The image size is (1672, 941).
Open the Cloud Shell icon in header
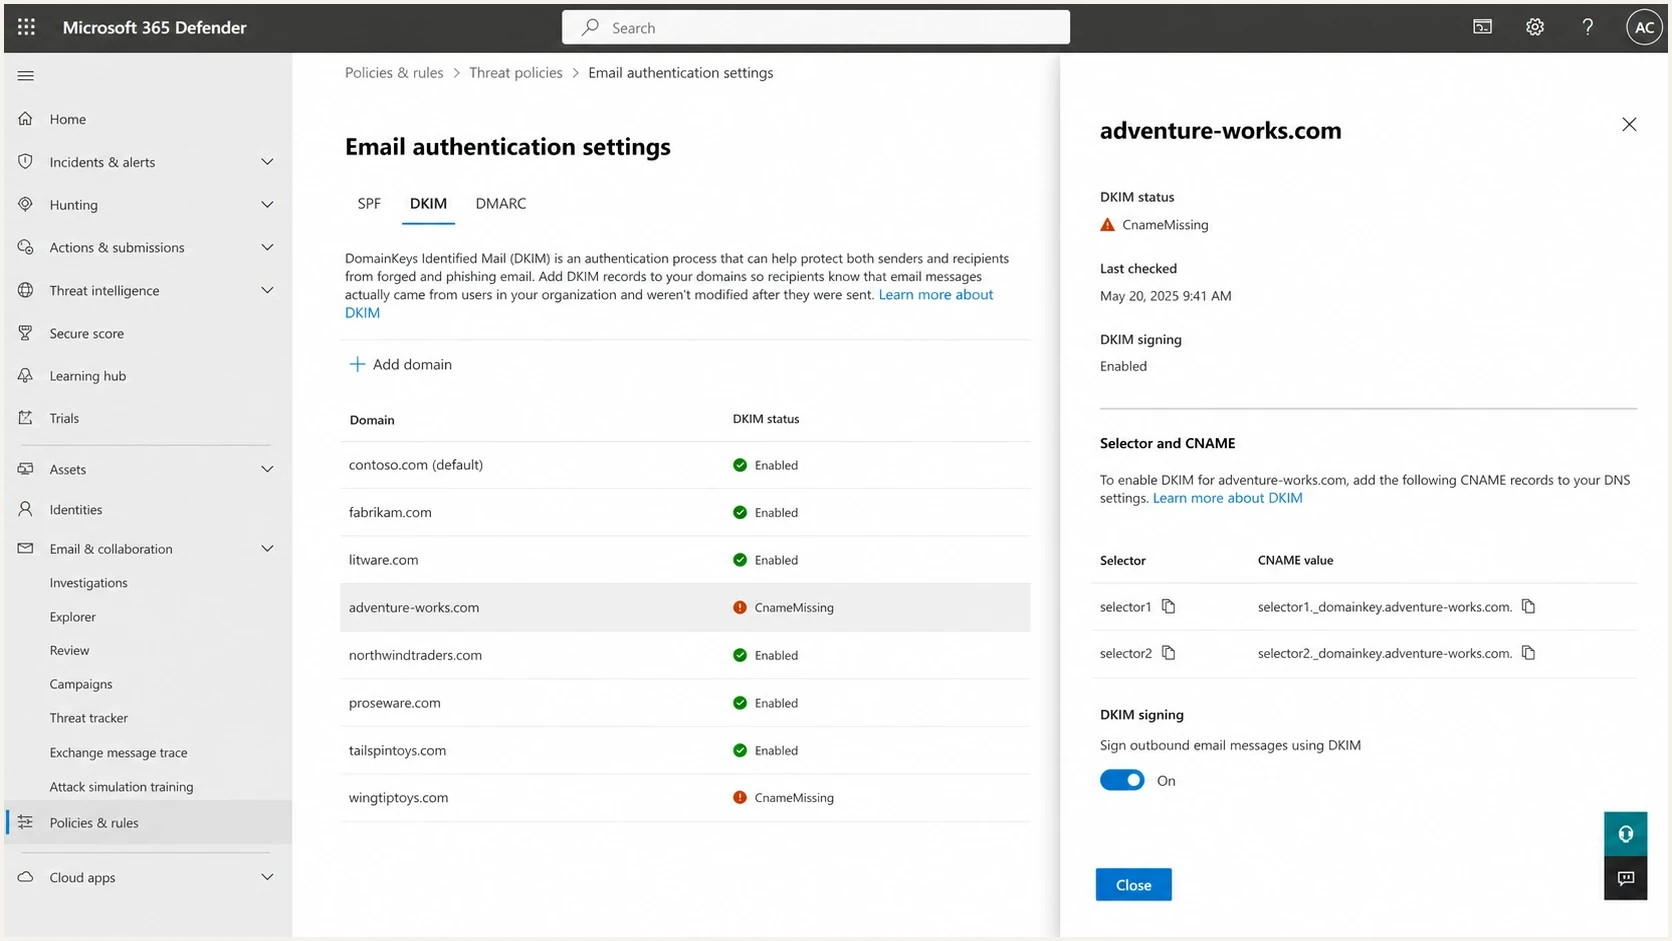point(1483,27)
